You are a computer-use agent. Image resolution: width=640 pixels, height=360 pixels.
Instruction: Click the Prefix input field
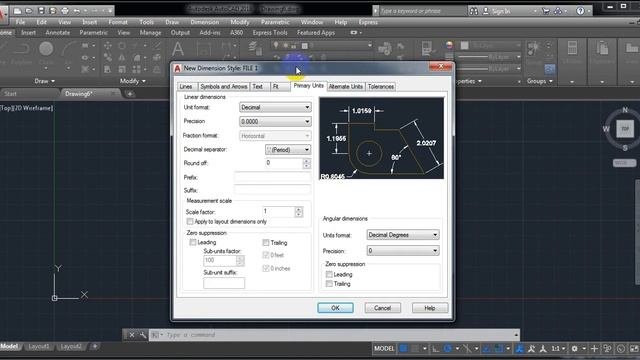pos(272,177)
